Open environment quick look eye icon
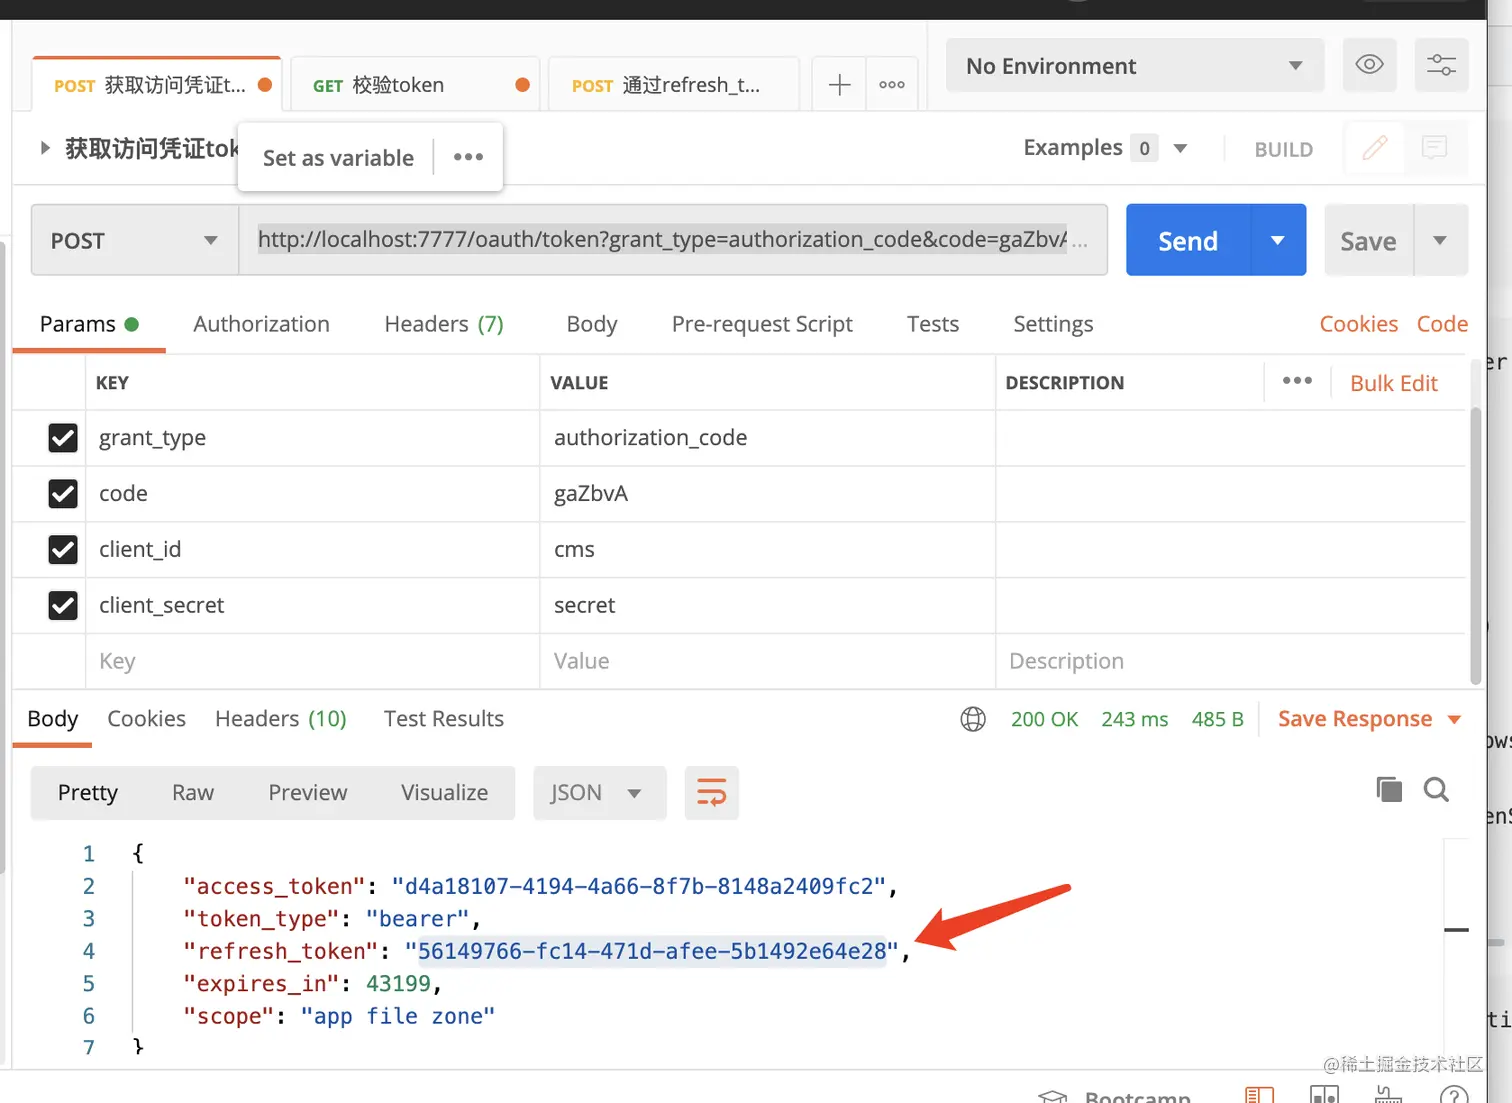1512x1103 pixels. tap(1369, 65)
